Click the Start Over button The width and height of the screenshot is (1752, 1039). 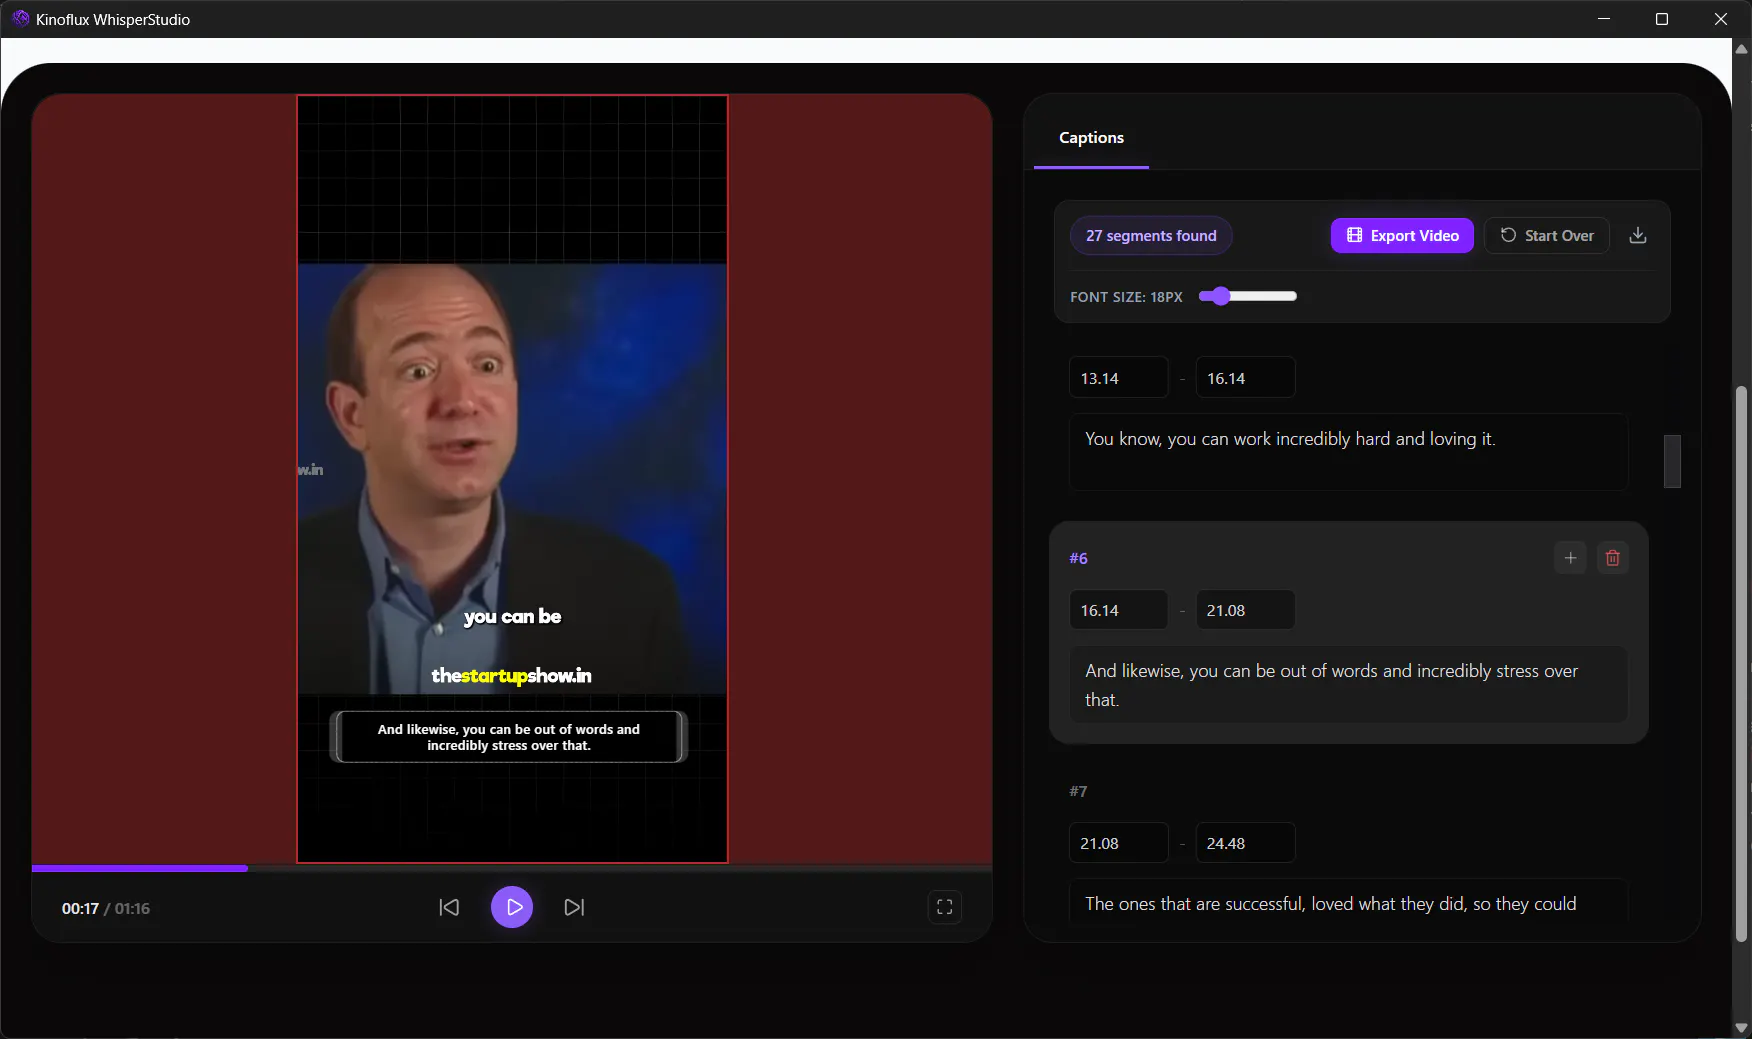coord(1546,235)
